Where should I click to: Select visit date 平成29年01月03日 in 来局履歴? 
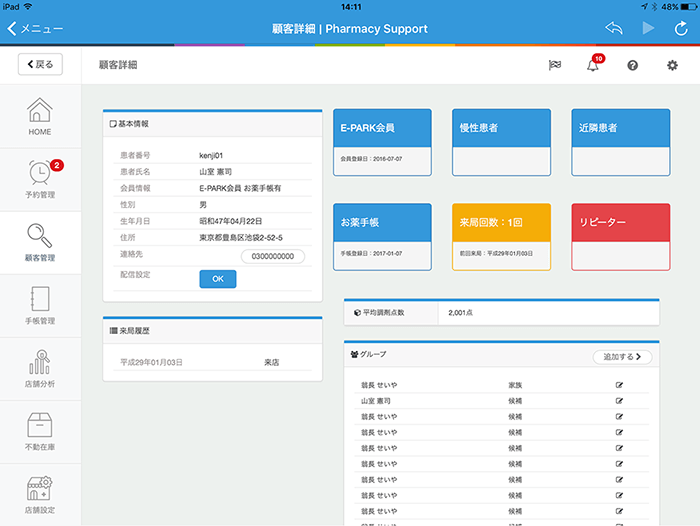(x=151, y=363)
